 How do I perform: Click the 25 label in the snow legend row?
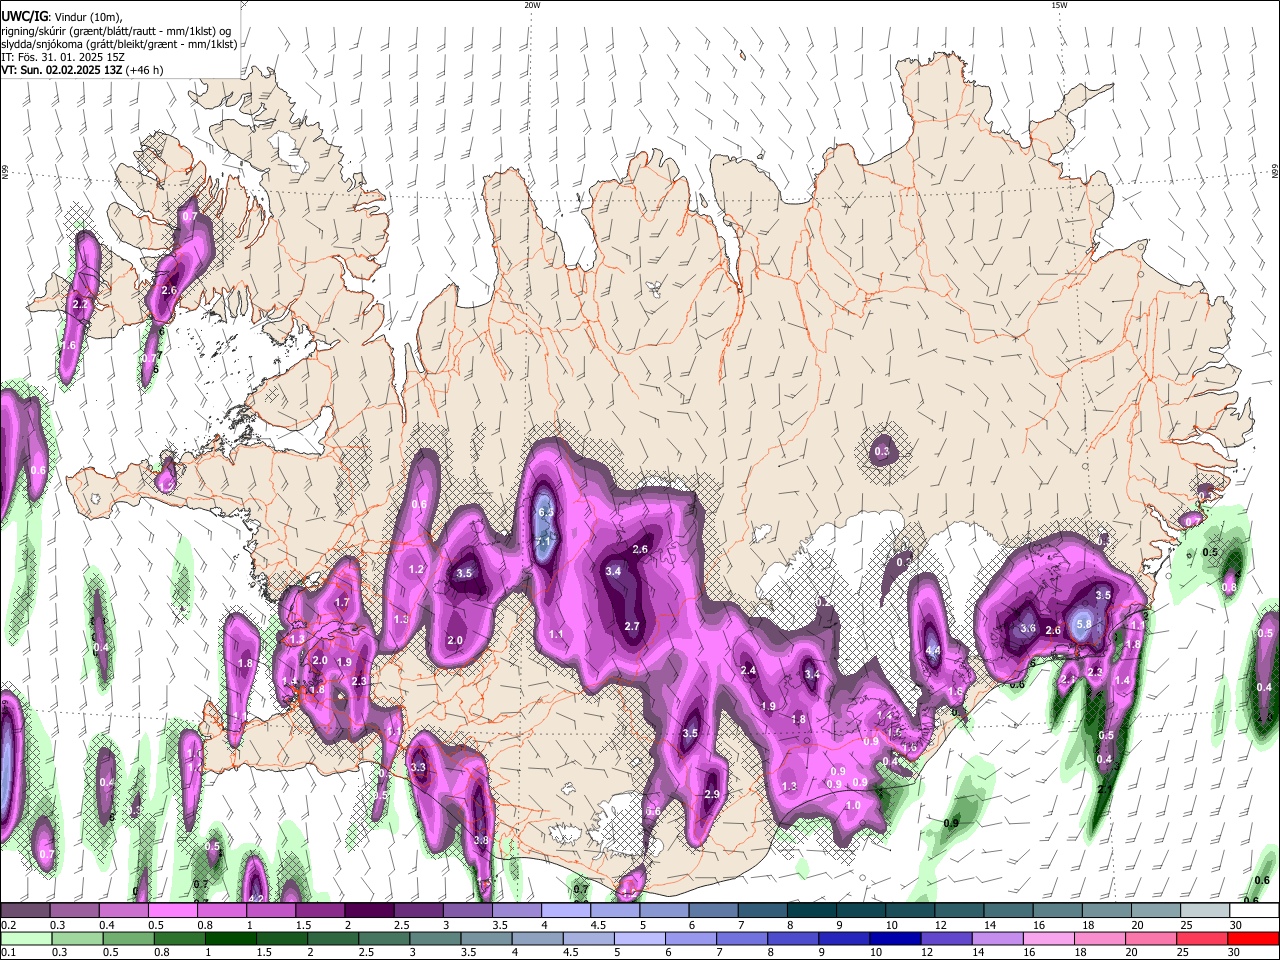[1186, 925]
